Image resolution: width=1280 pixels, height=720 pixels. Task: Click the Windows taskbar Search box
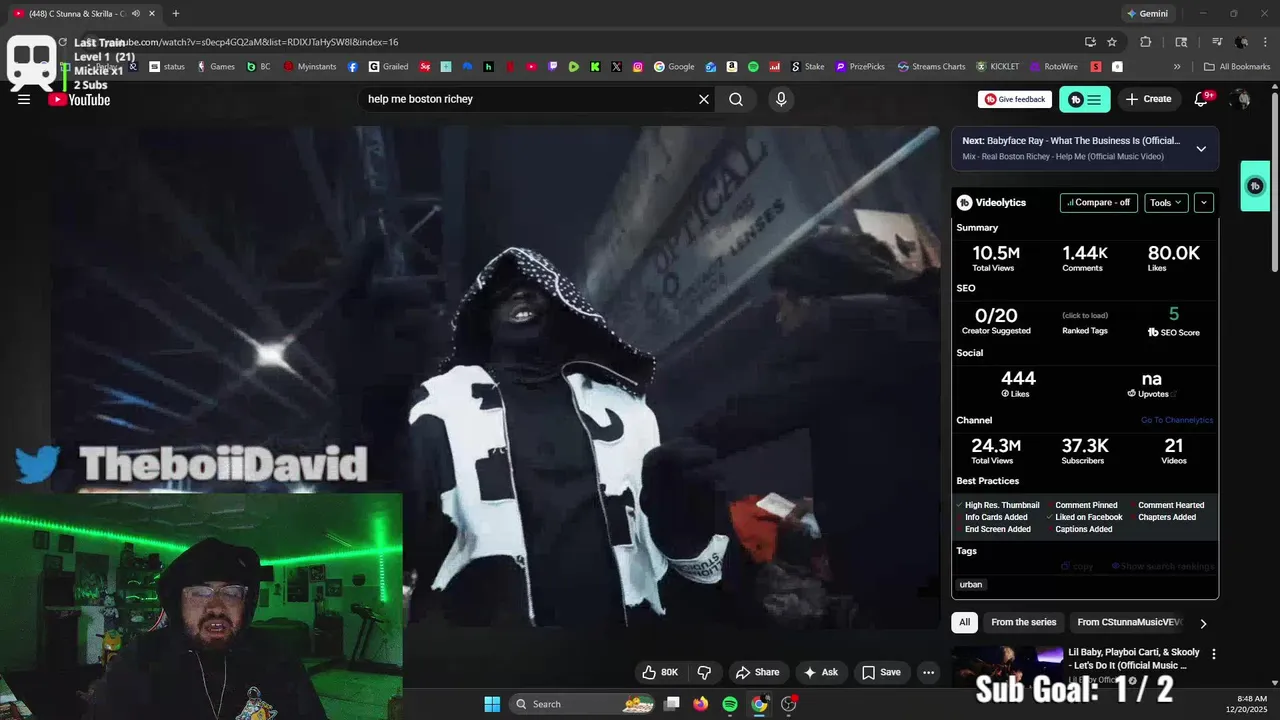click(x=584, y=704)
